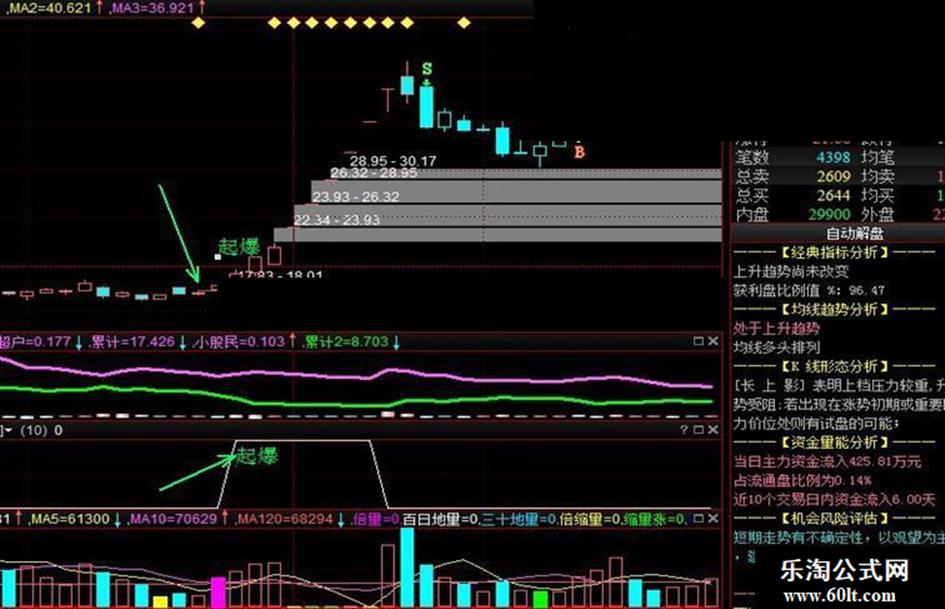Click the 【资金量能分析】 section heading
945x609 pixels.
pyautogui.click(x=835, y=443)
